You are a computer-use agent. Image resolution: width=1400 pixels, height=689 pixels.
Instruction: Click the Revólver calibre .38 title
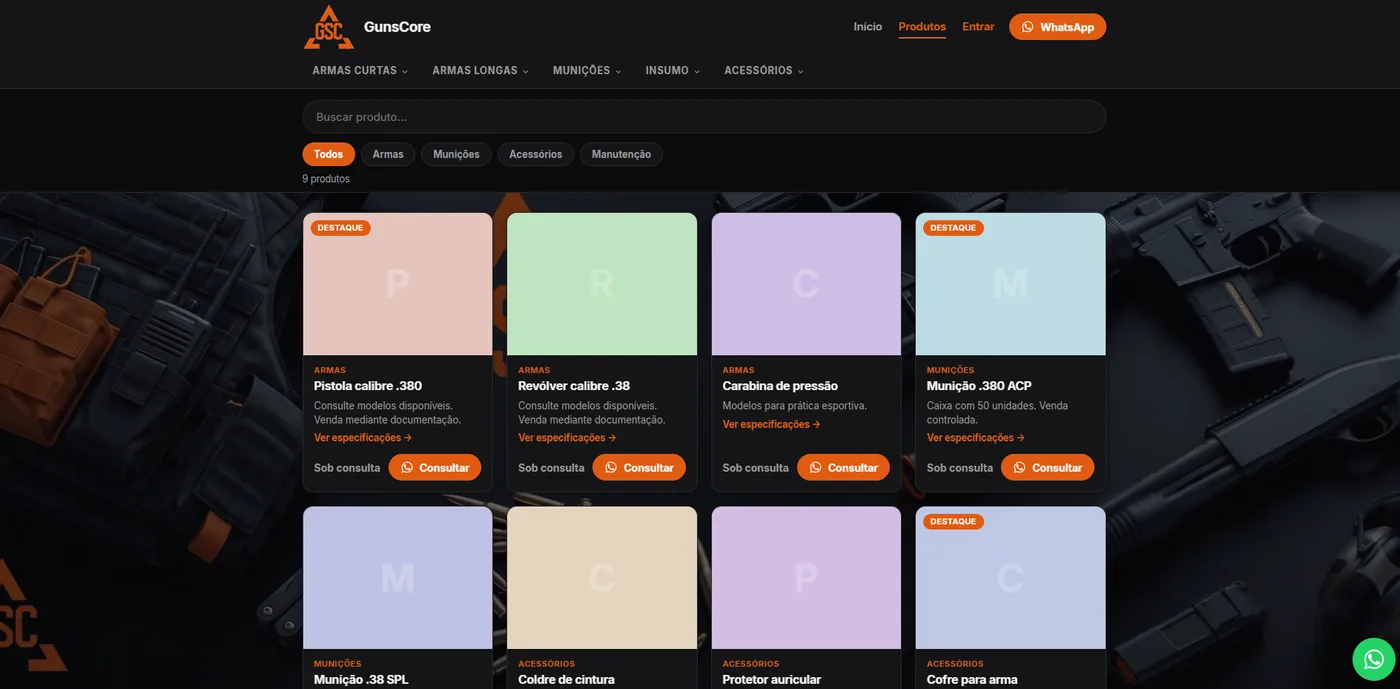click(x=574, y=386)
